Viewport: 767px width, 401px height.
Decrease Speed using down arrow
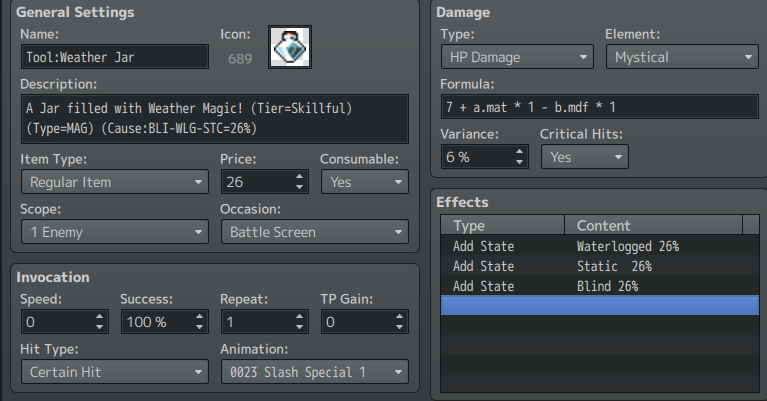tap(100, 327)
